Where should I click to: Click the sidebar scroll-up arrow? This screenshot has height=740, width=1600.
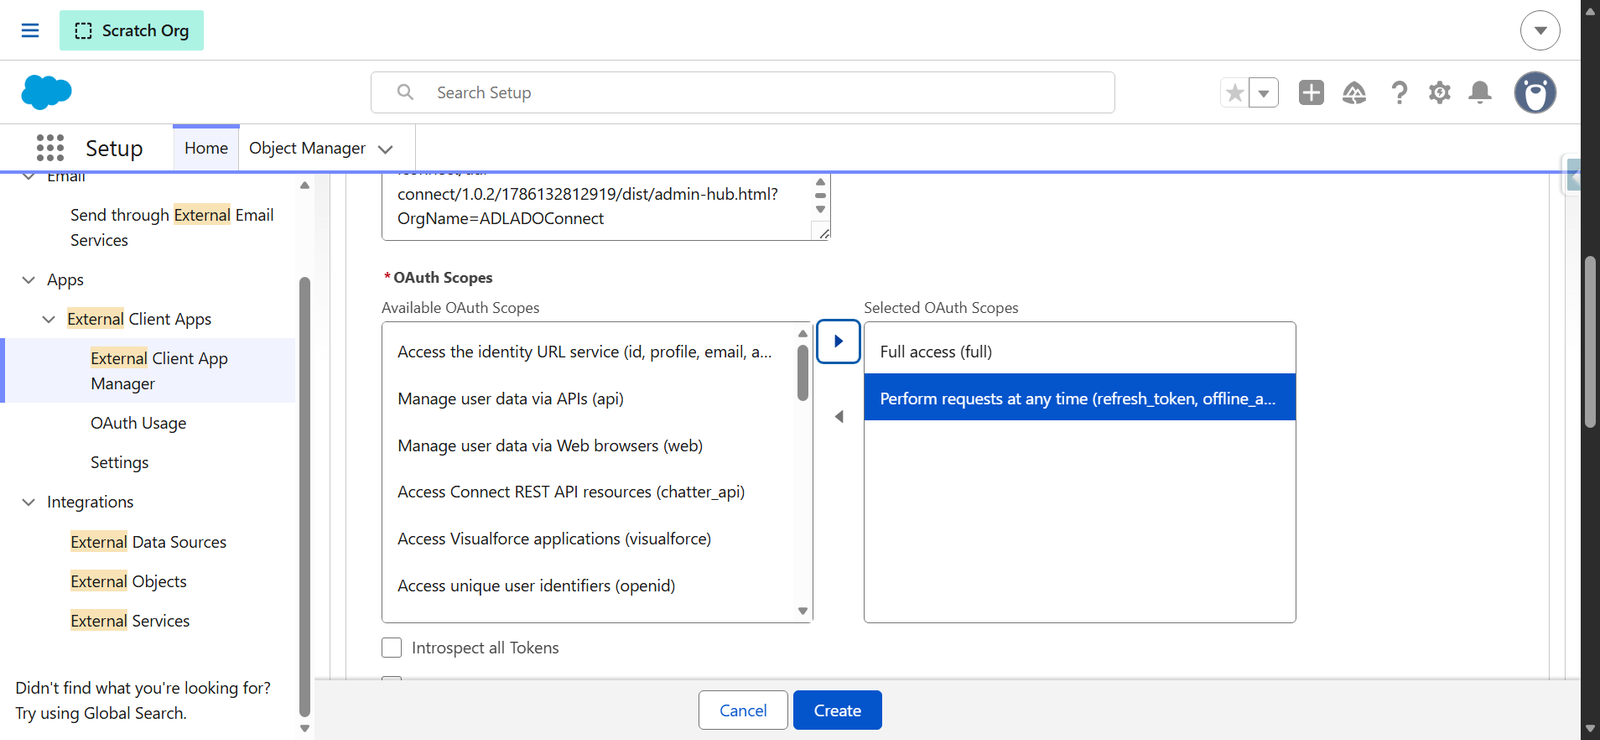pyautogui.click(x=305, y=185)
